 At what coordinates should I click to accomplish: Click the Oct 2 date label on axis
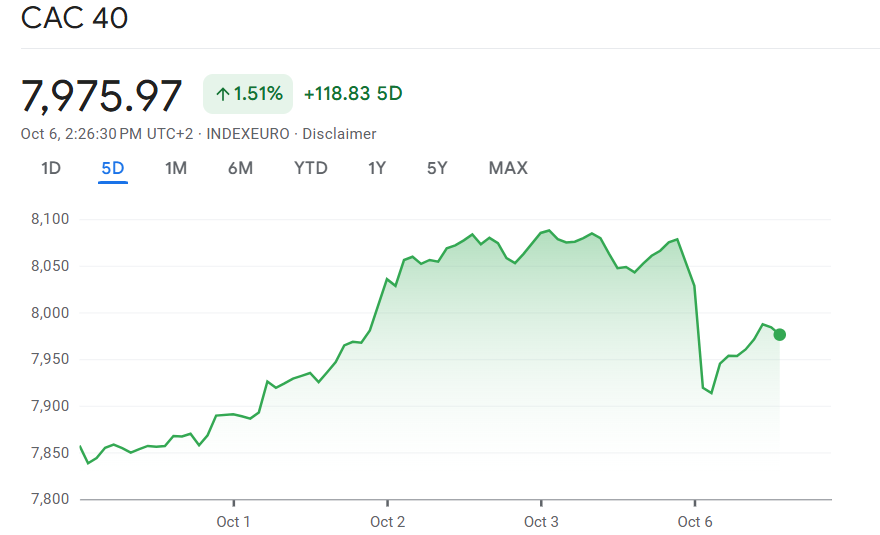[x=387, y=521]
